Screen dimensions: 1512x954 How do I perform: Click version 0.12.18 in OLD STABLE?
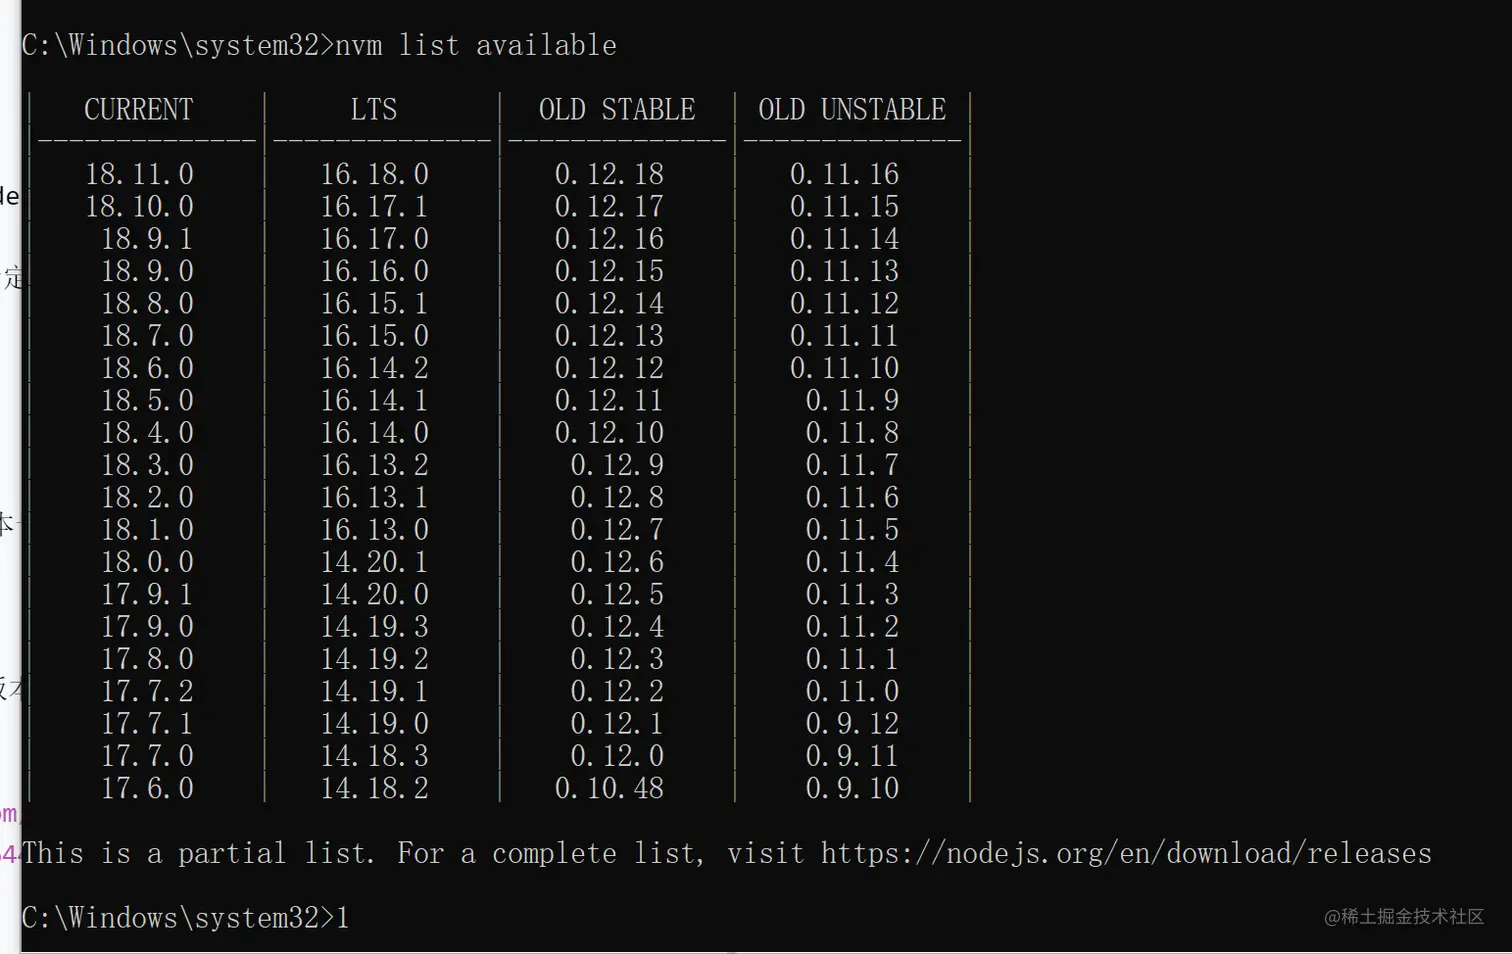click(609, 175)
